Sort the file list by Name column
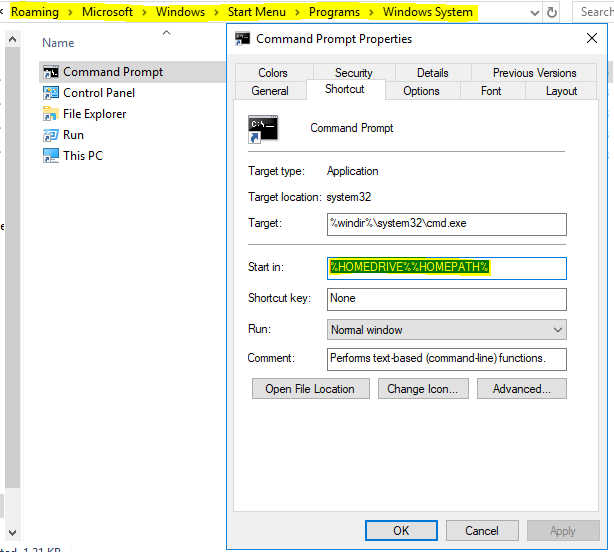614x552 pixels. point(58,43)
